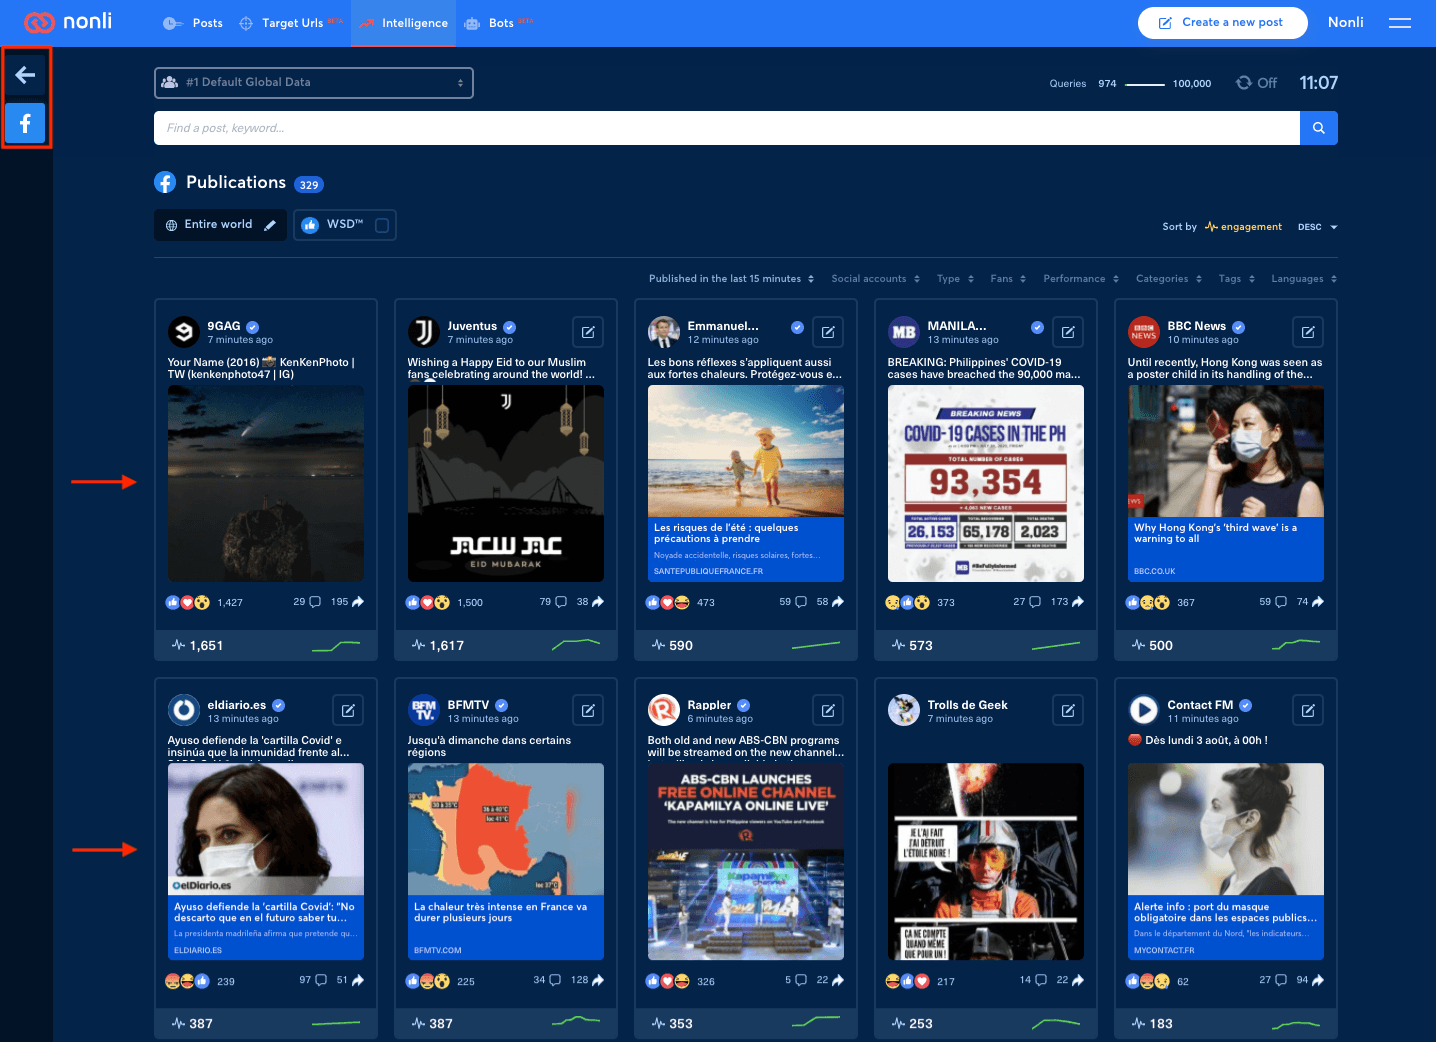The height and width of the screenshot is (1042, 1436).
Task: Open the 'La chaleur très intense' article link
Action: click(x=506, y=928)
